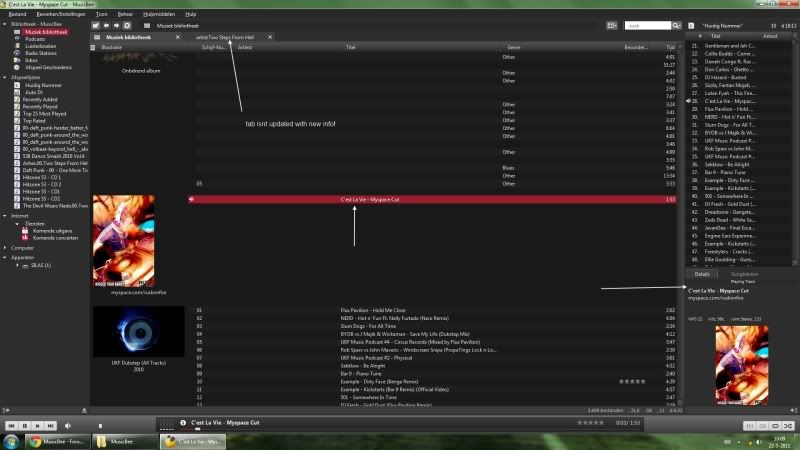The height and width of the screenshot is (450, 800).
Task: Collapse the Bibliotheek - MusicBee section
Action: coord(5,24)
